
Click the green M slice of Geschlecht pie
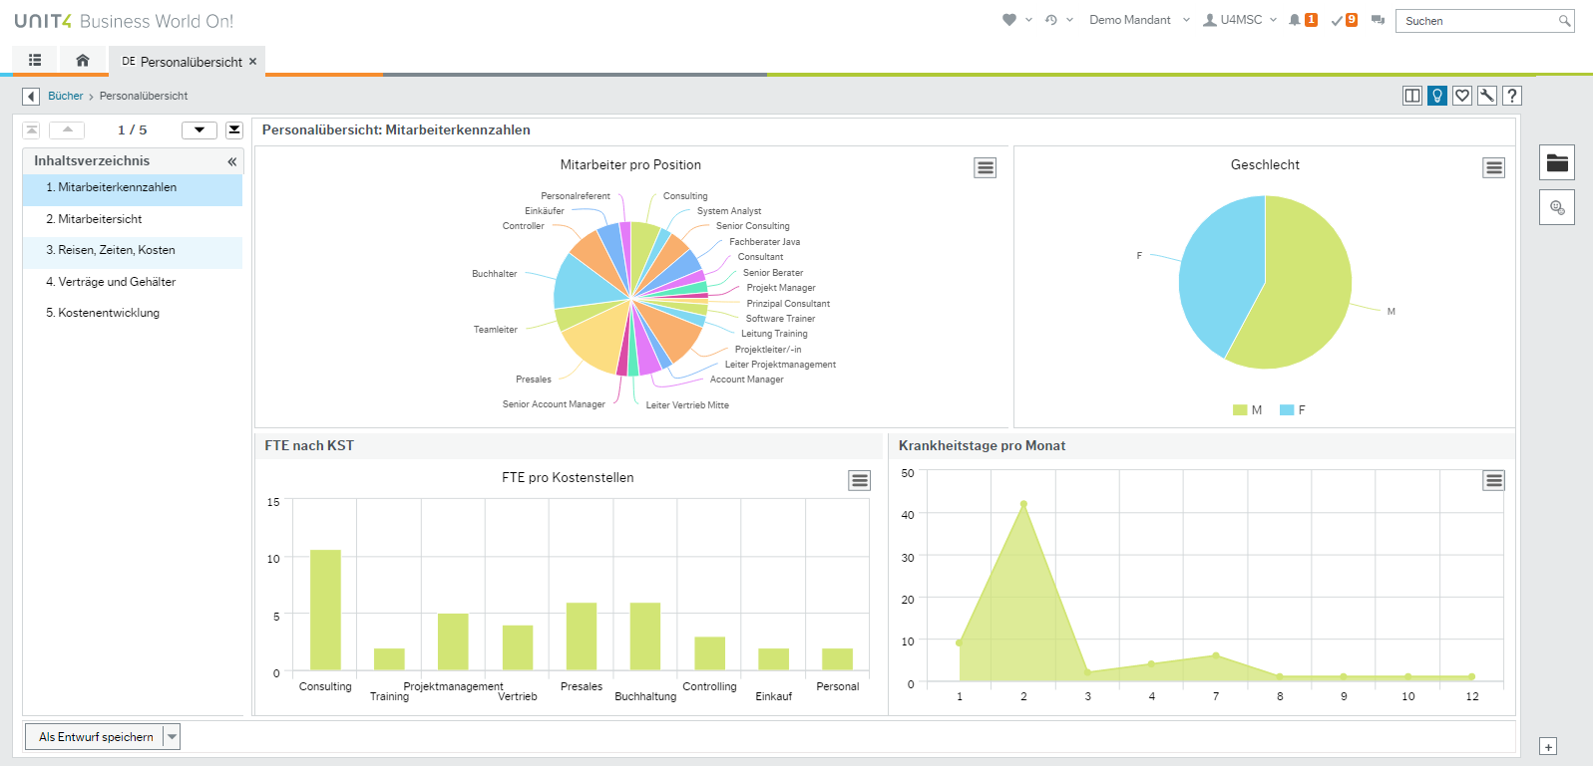[1305, 290]
